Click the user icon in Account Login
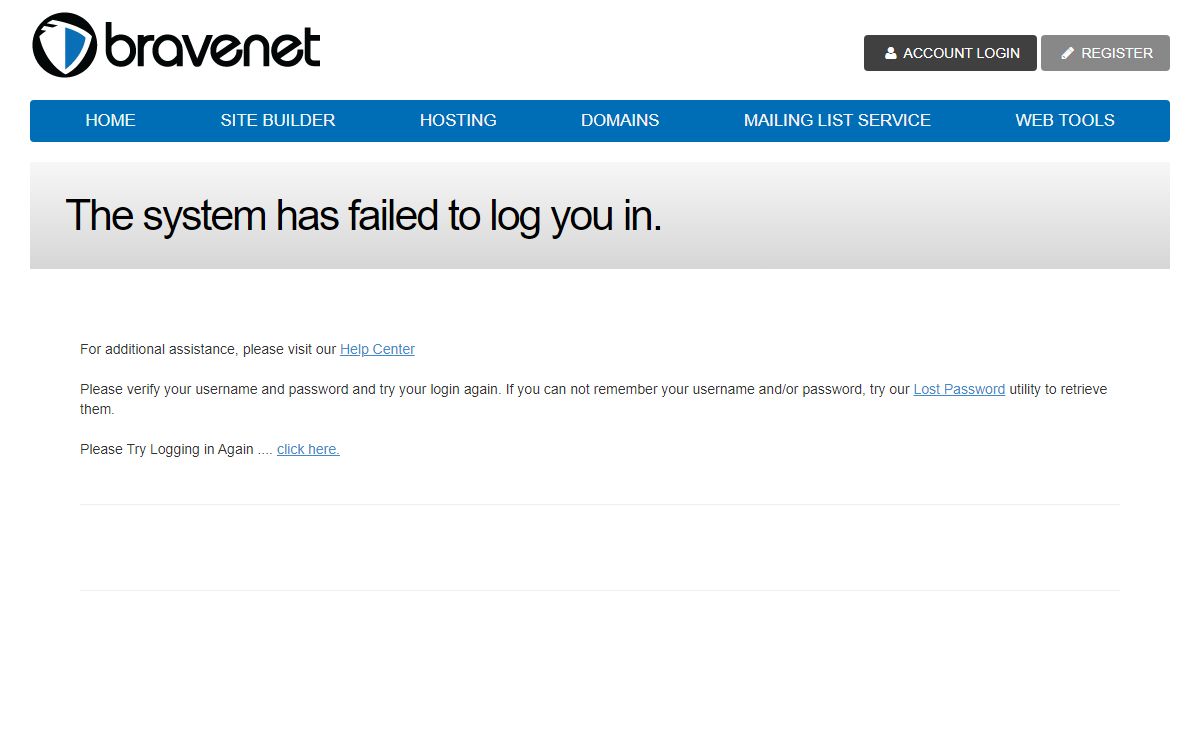The height and width of the screenshot is (740, 1200). (891, 53)
